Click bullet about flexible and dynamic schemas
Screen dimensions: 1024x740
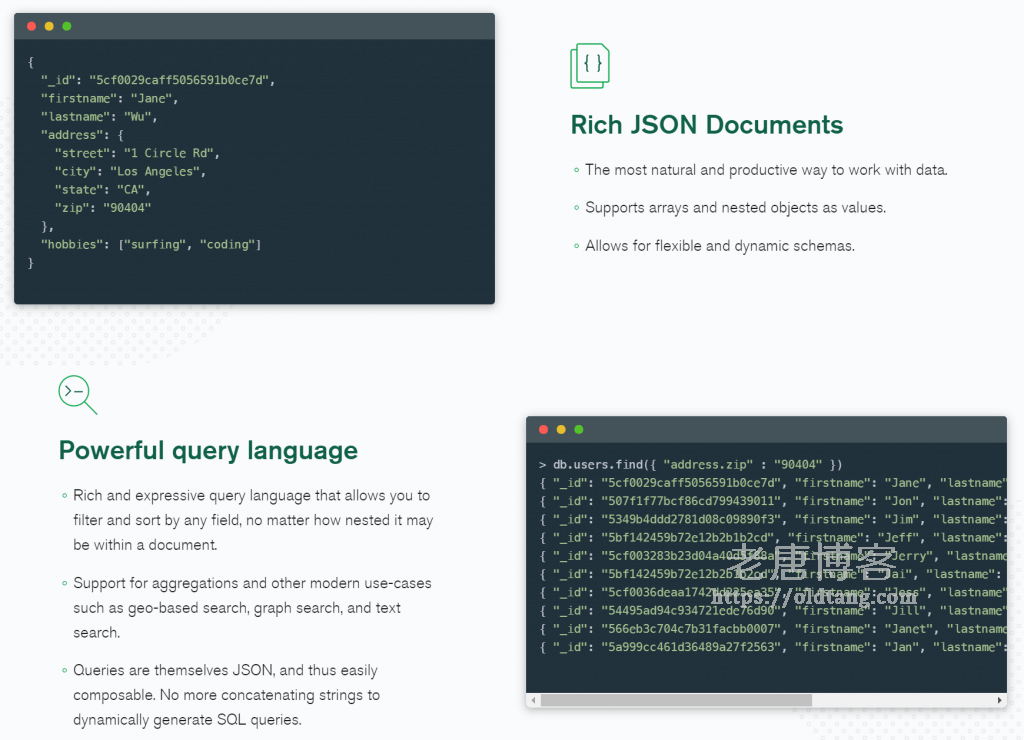[718, 245]
